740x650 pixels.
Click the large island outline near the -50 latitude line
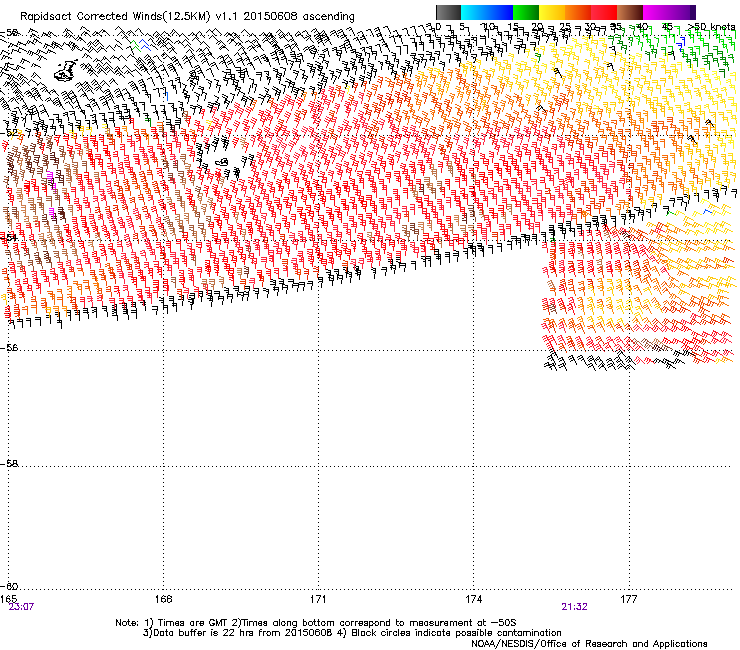click(66, 70)
